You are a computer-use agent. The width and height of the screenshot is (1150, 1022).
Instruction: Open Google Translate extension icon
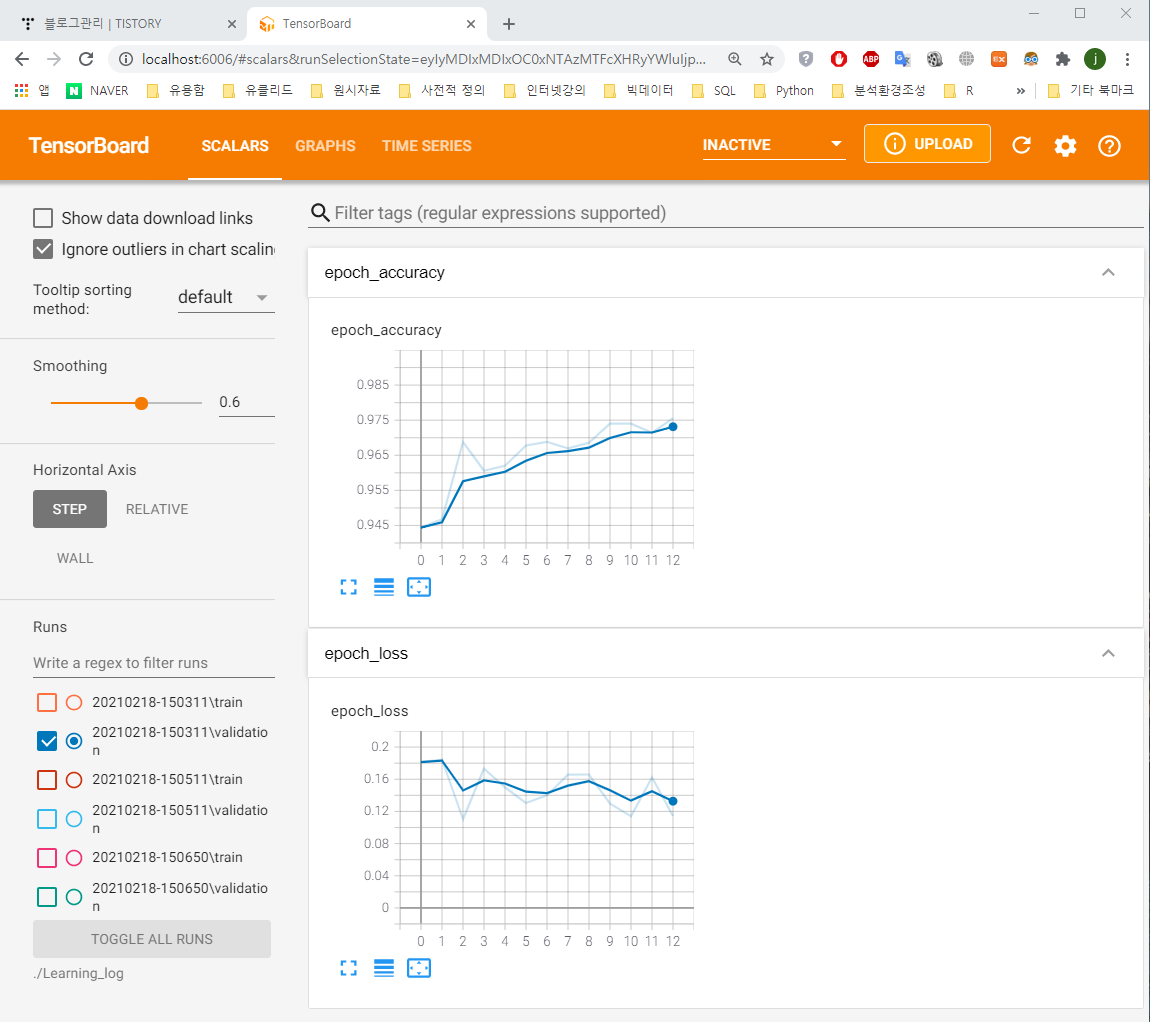coord(902,59)
